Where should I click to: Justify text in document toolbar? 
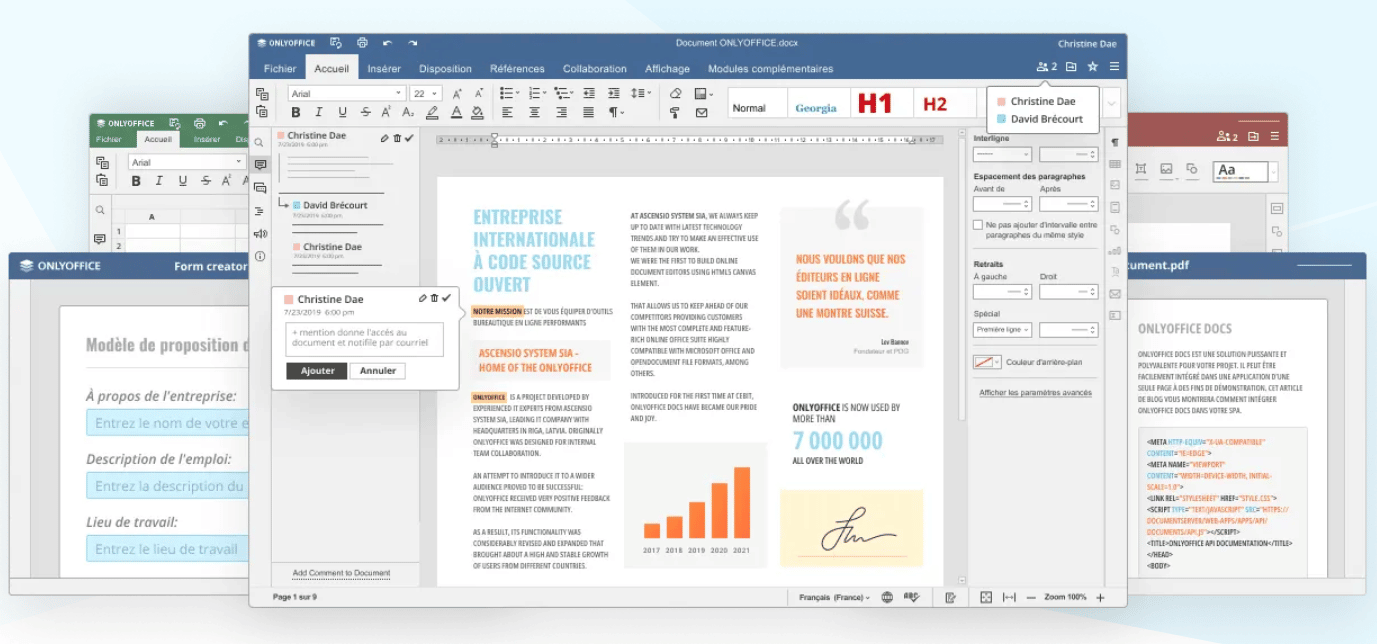coord(588,113)
